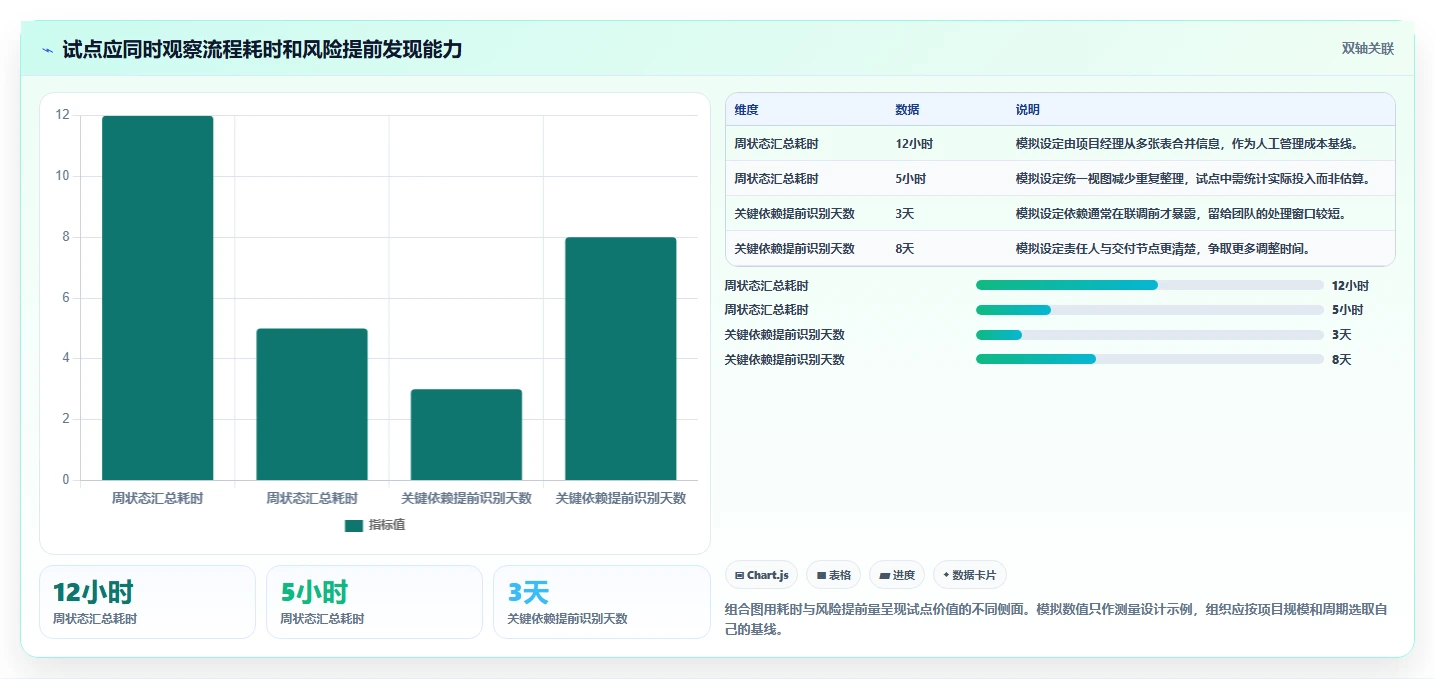Click the y-axis label 0

(66, 480)
